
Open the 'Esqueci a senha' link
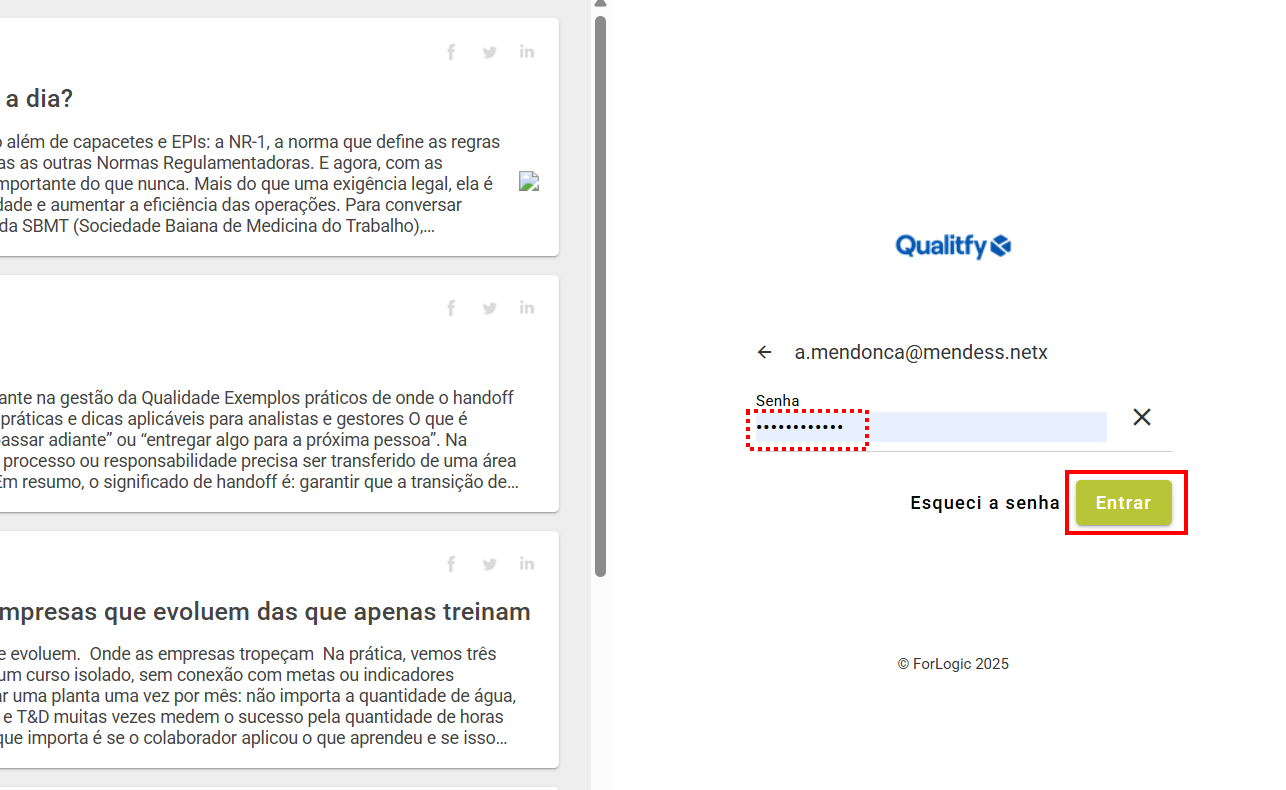click(984, 503)
